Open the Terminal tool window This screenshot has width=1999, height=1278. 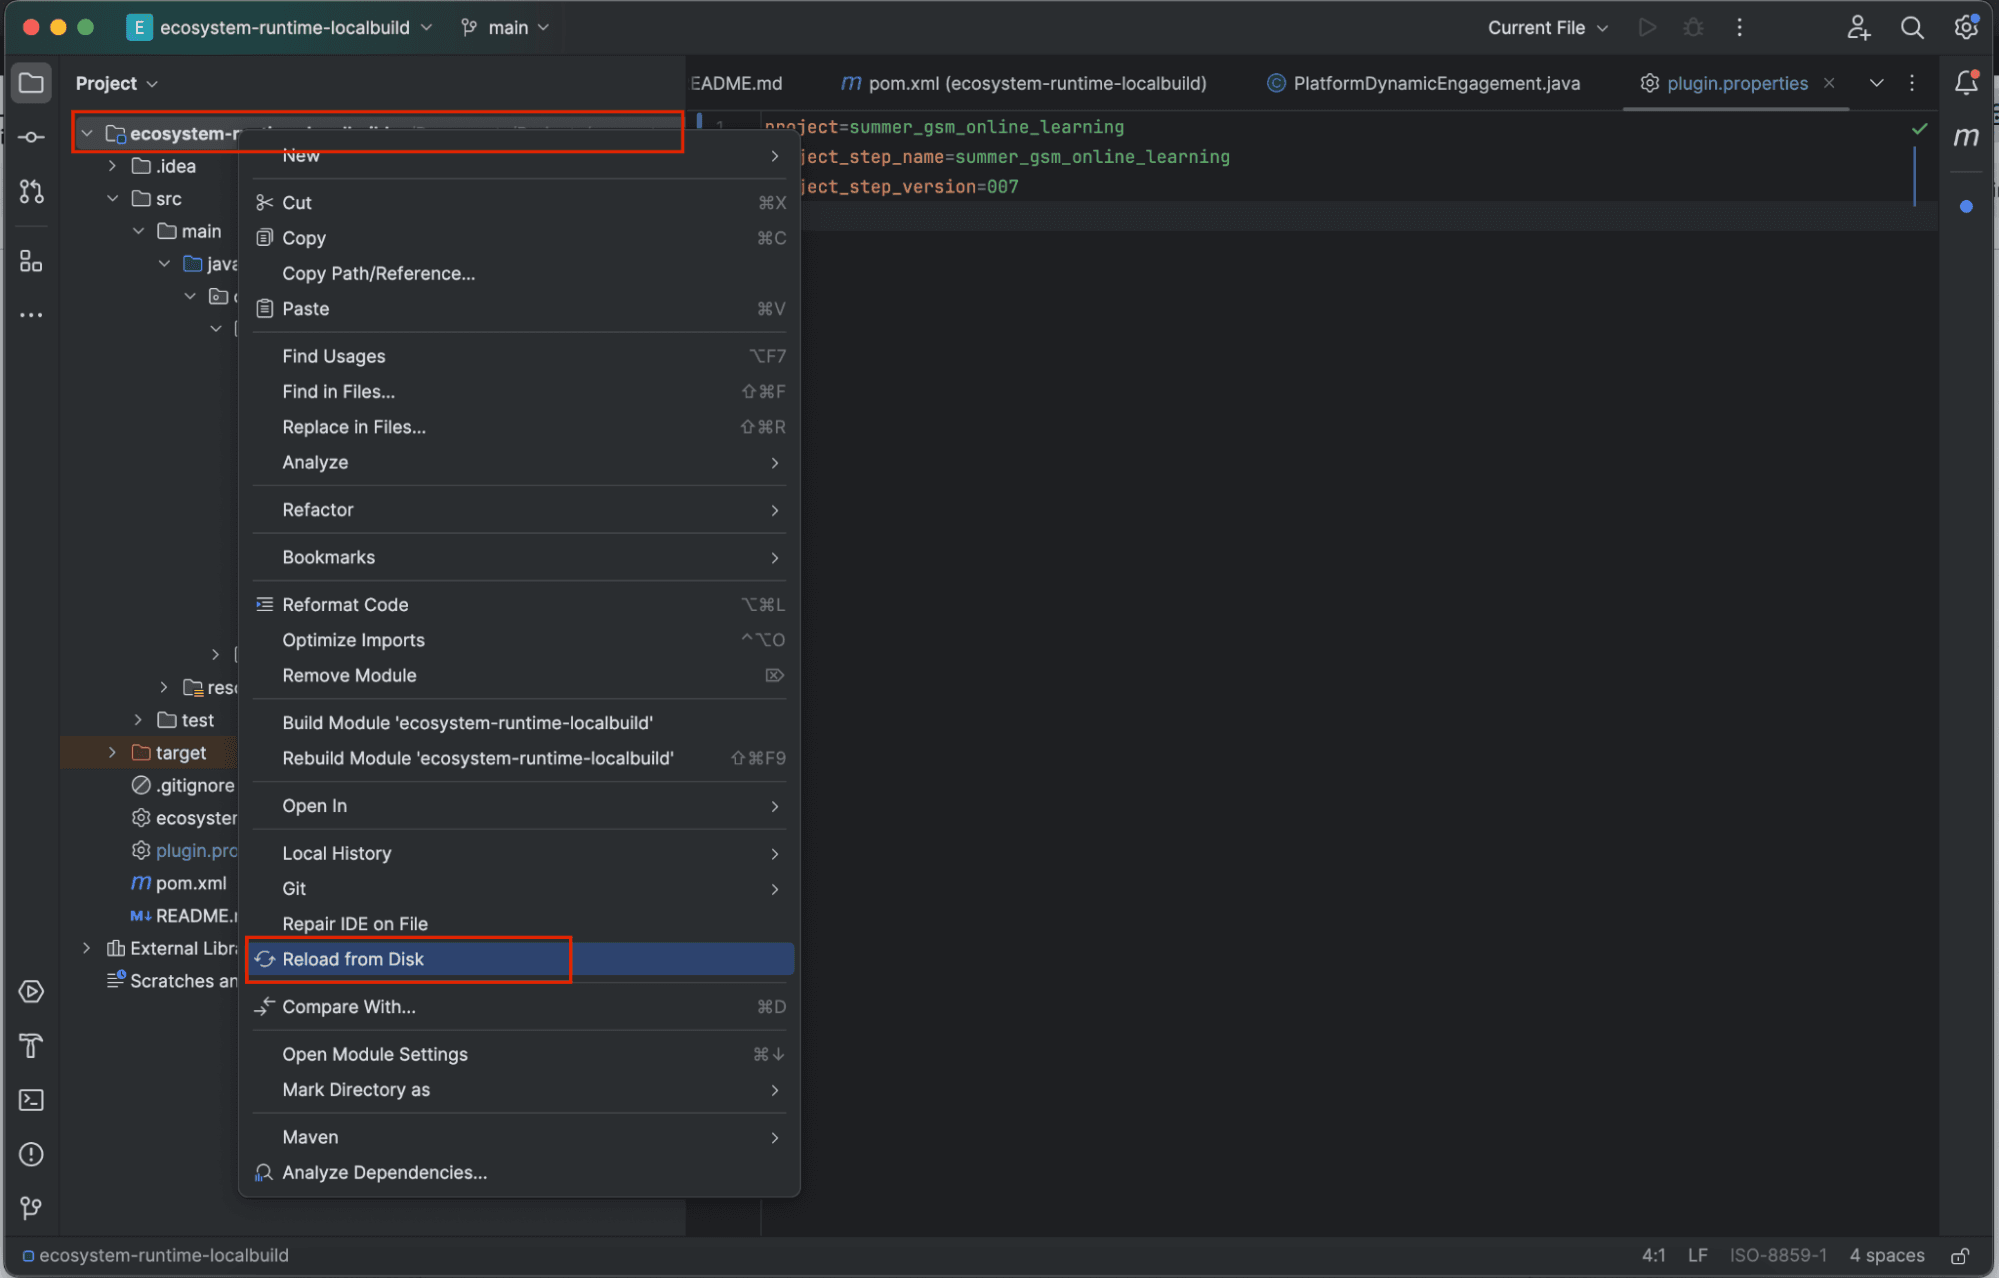tap(31, 1100)
